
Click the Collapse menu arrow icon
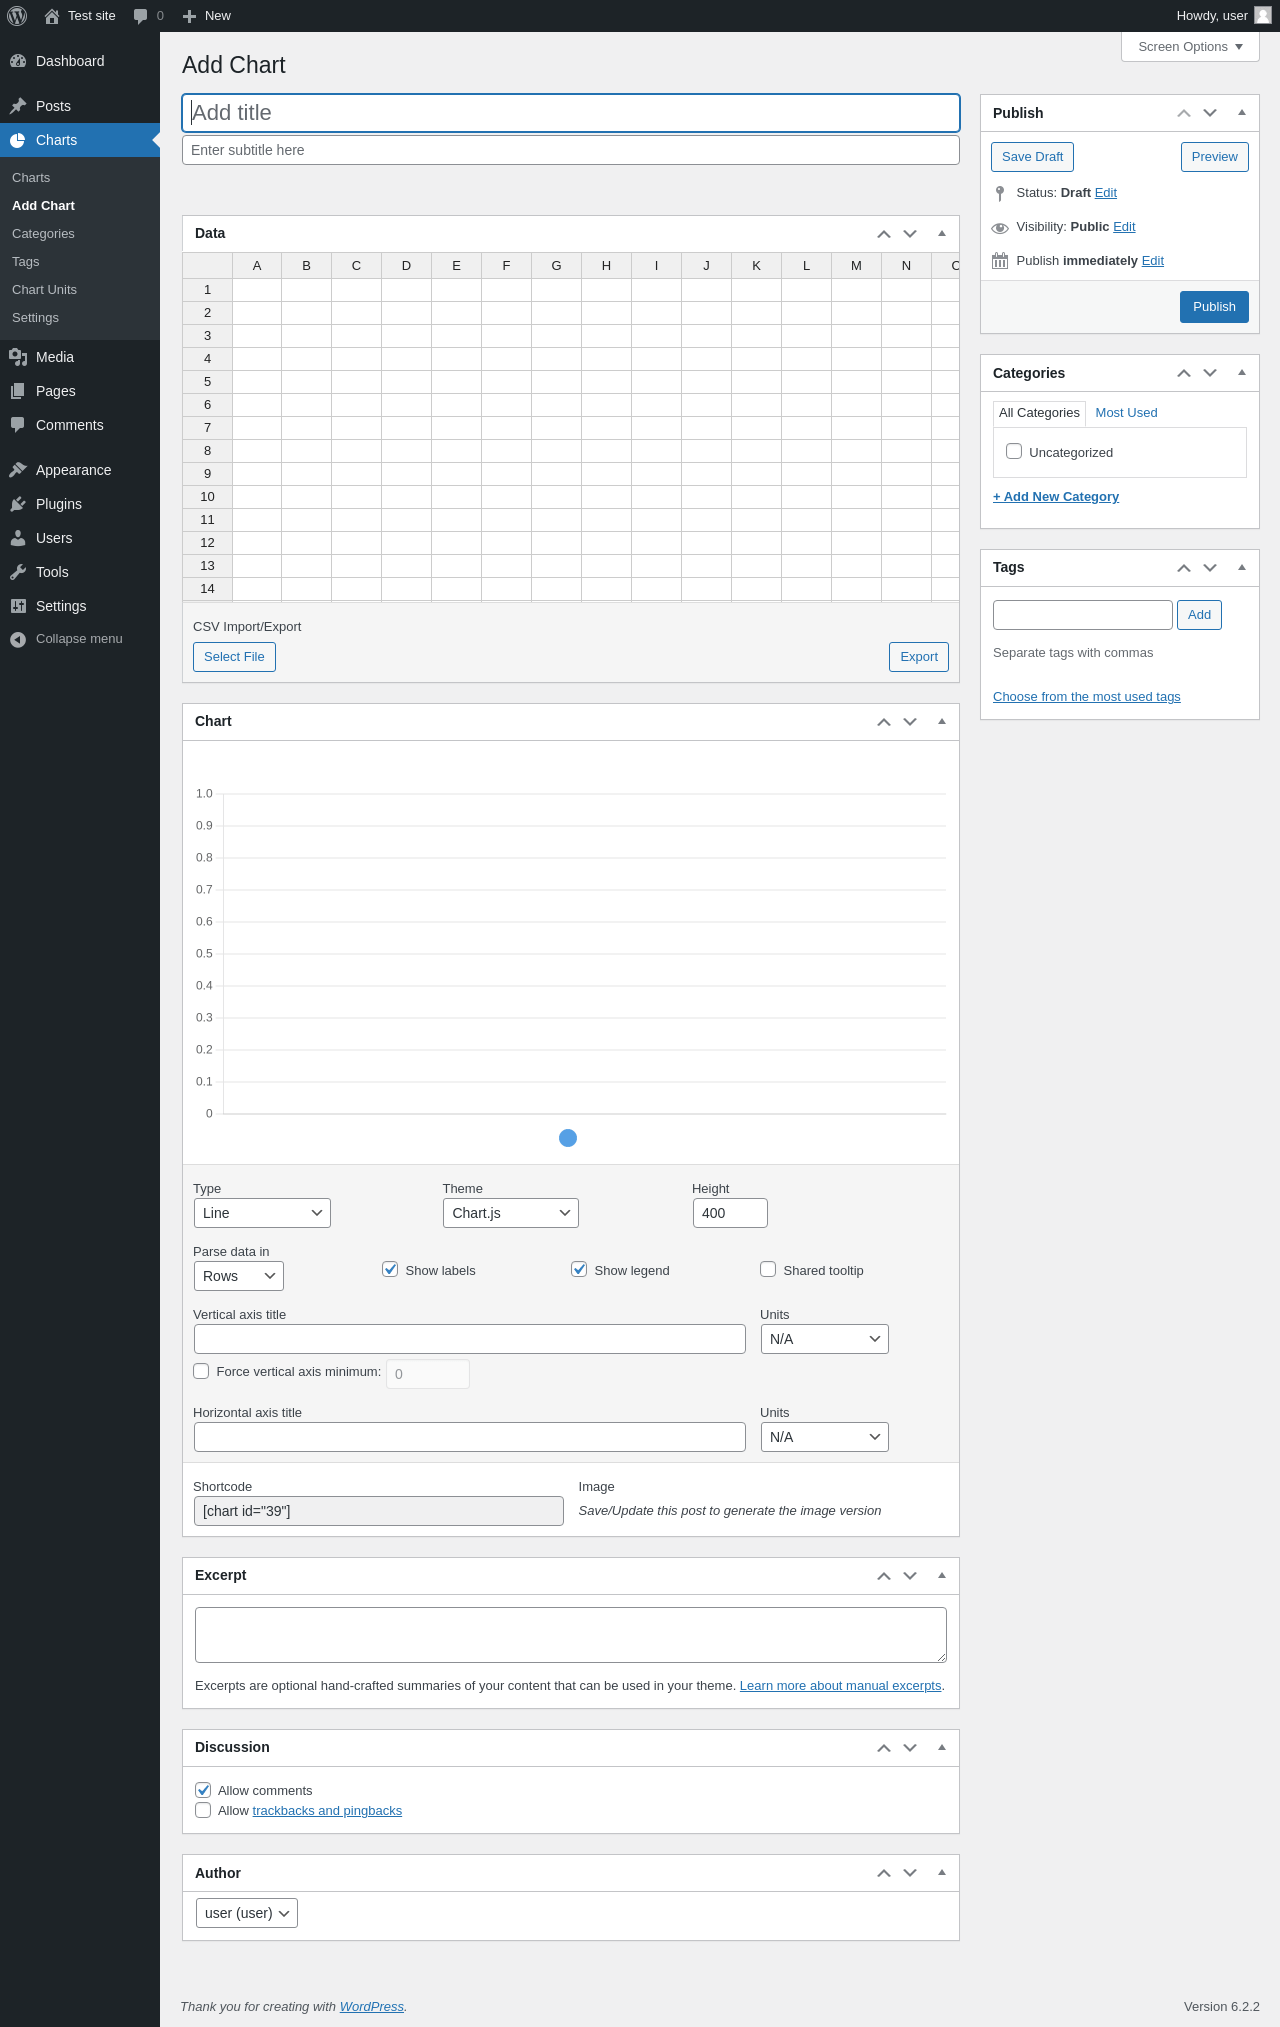point(18,639)
